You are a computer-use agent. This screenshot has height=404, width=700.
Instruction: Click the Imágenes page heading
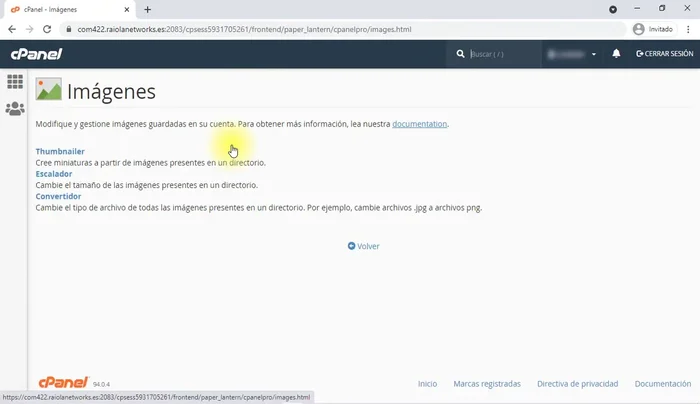[111, 92]
